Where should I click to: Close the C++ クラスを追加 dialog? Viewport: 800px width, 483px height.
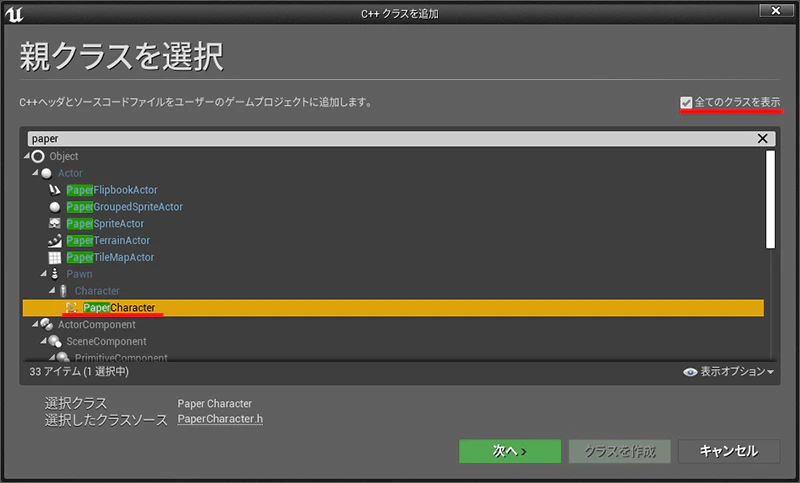click(776, 11)
